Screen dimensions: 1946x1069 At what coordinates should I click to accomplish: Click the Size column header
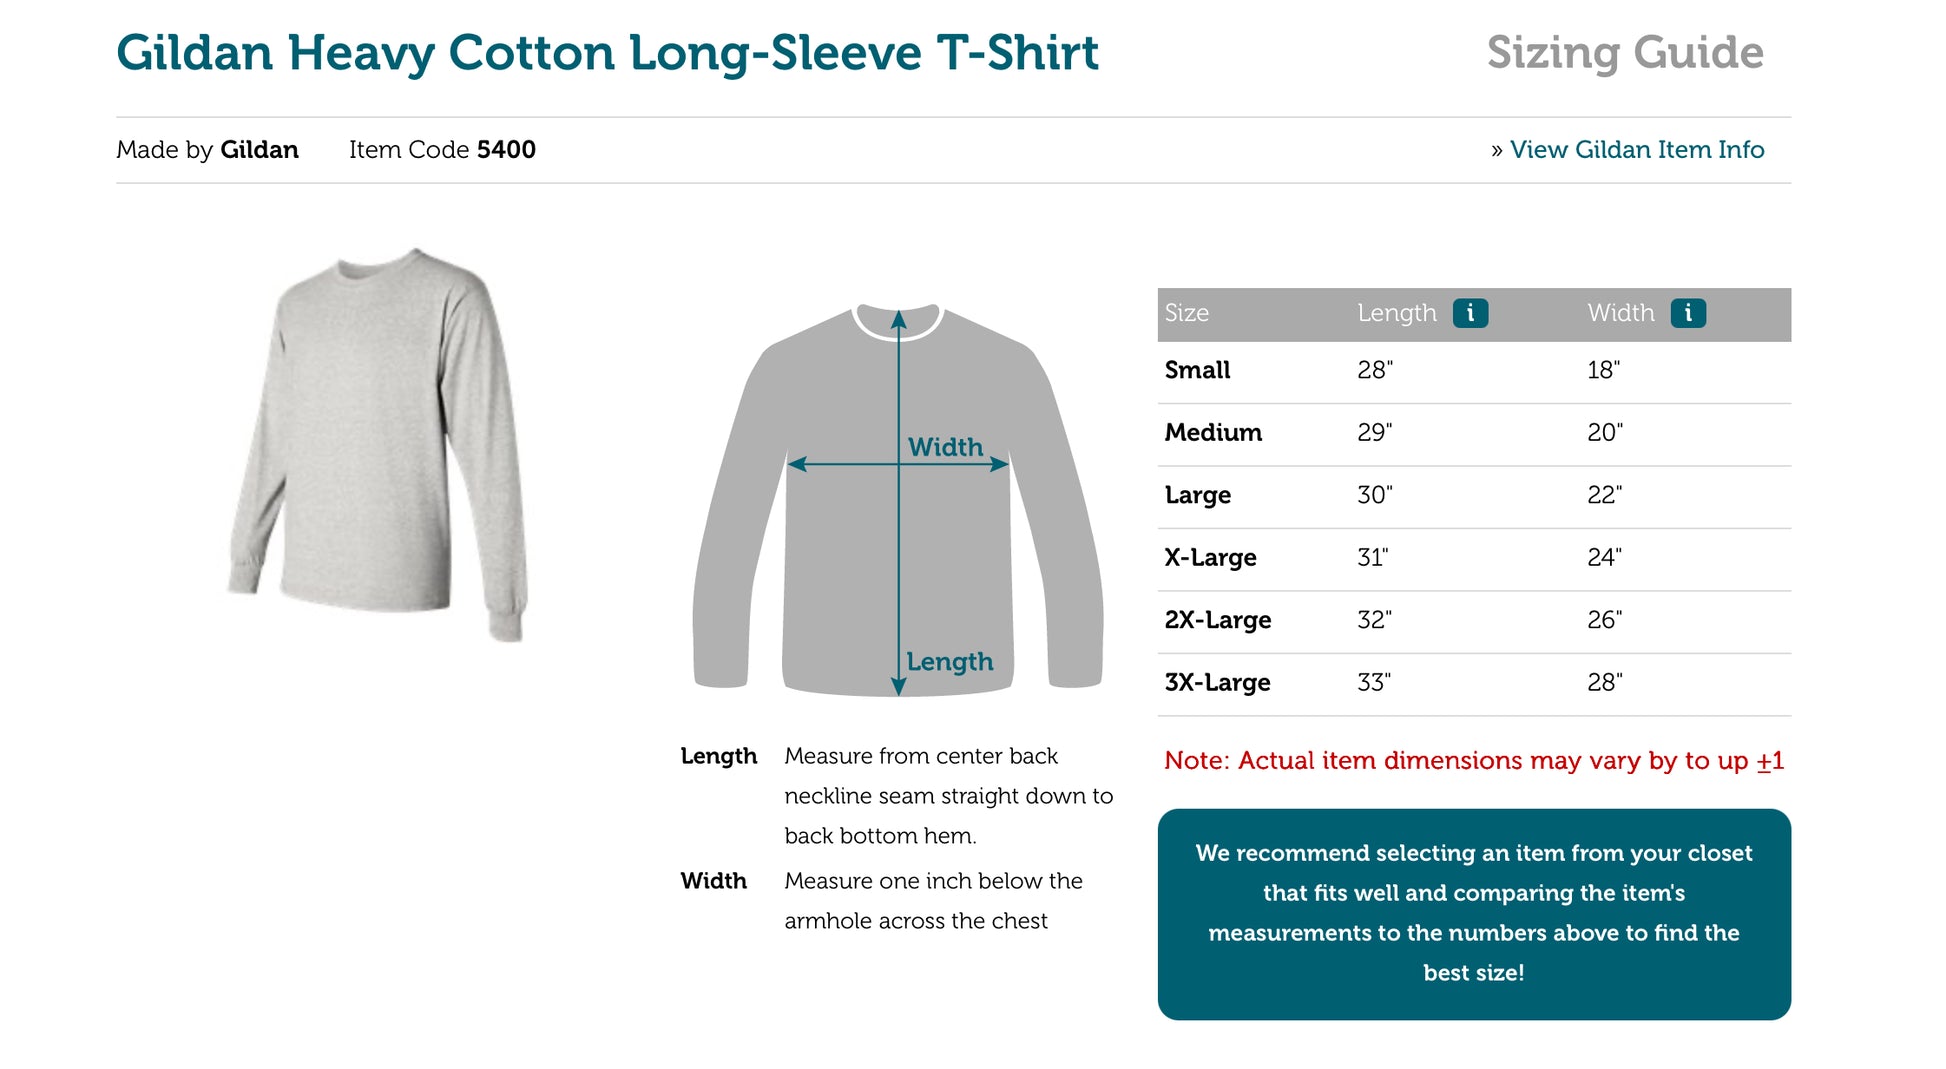coord(1186,313)
